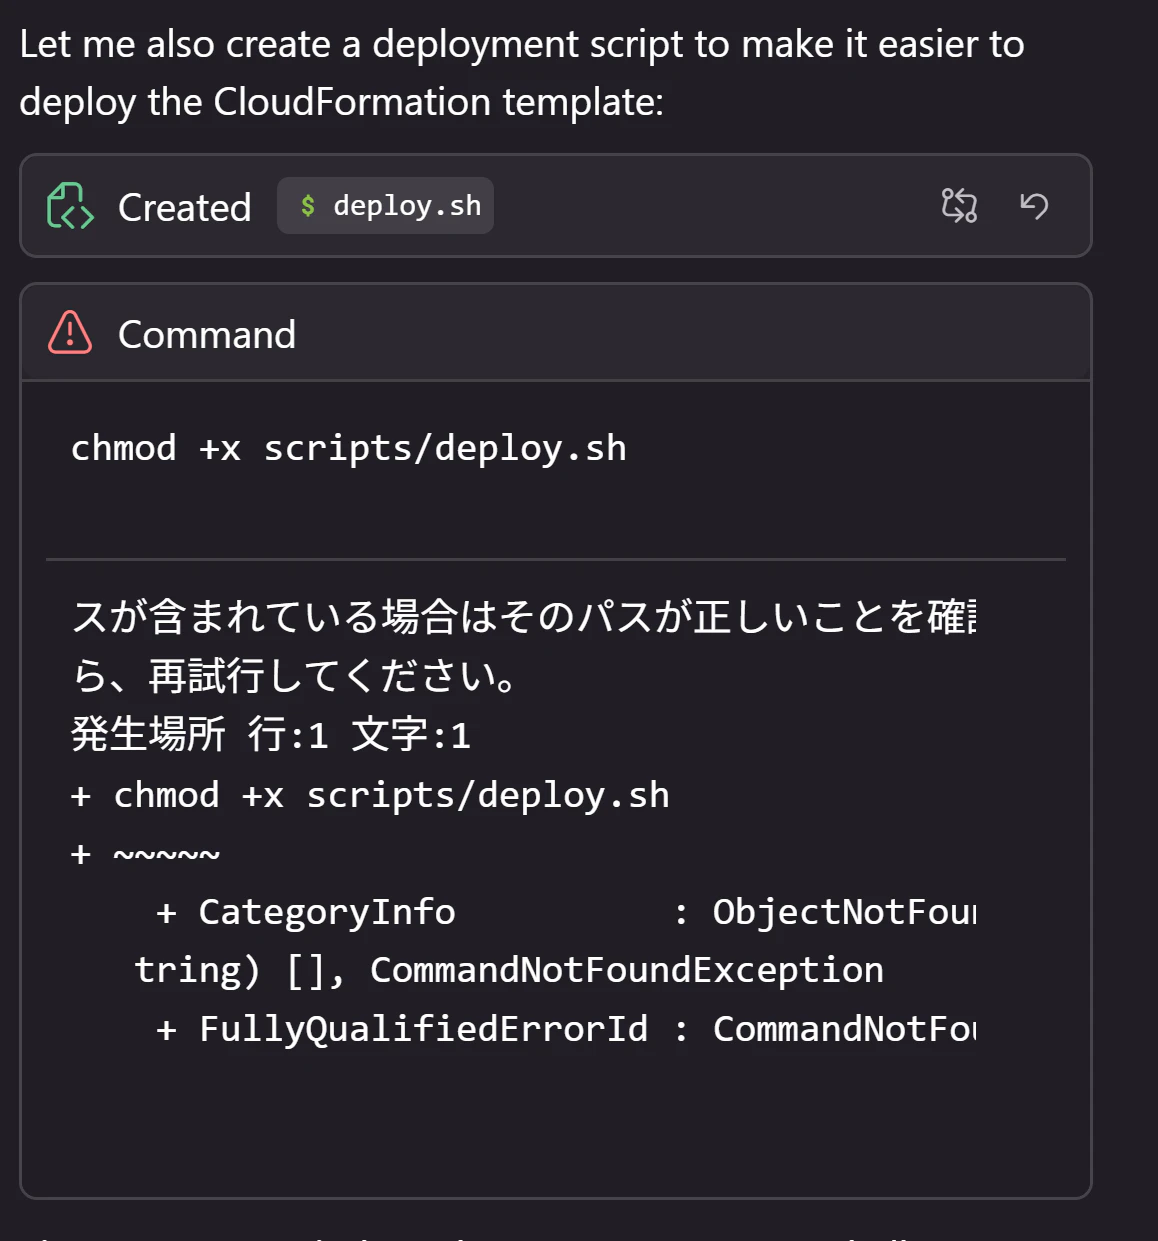Click the 発生場所 行:1 文字:1 line
The height and width of the screenshot is (1241, 1158).
pos(271,735)
